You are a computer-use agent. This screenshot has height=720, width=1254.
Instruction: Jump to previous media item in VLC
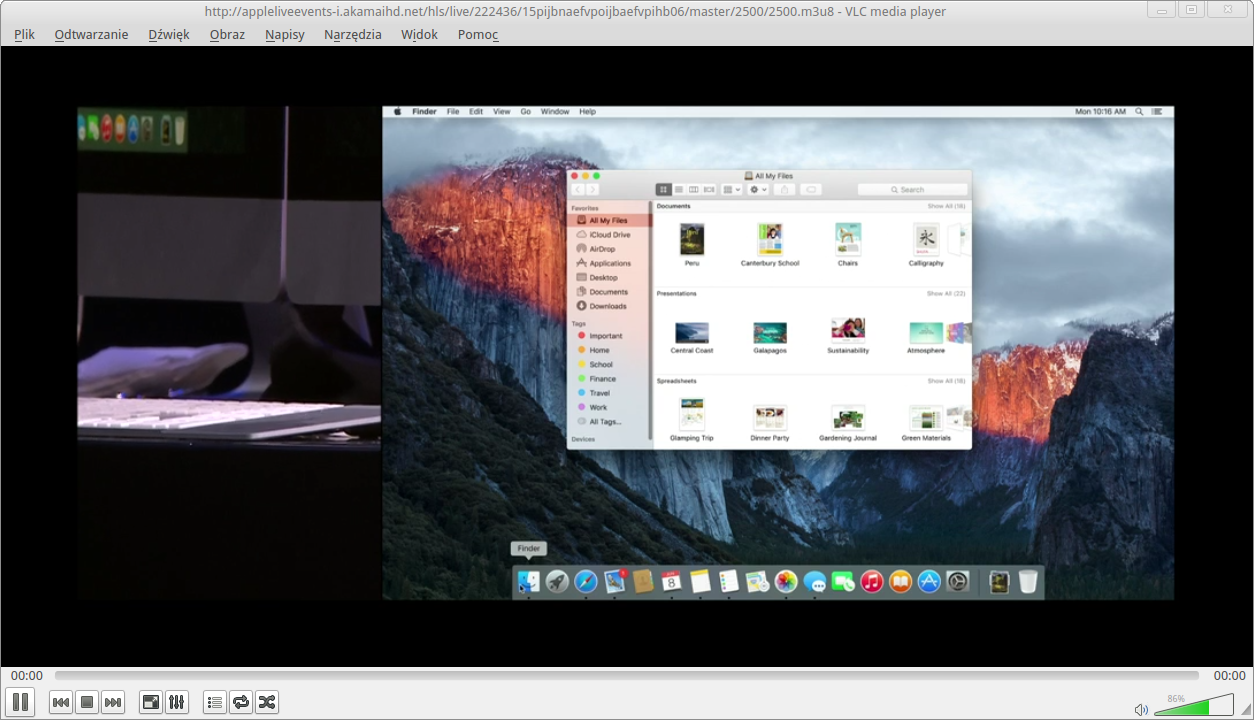61,702
